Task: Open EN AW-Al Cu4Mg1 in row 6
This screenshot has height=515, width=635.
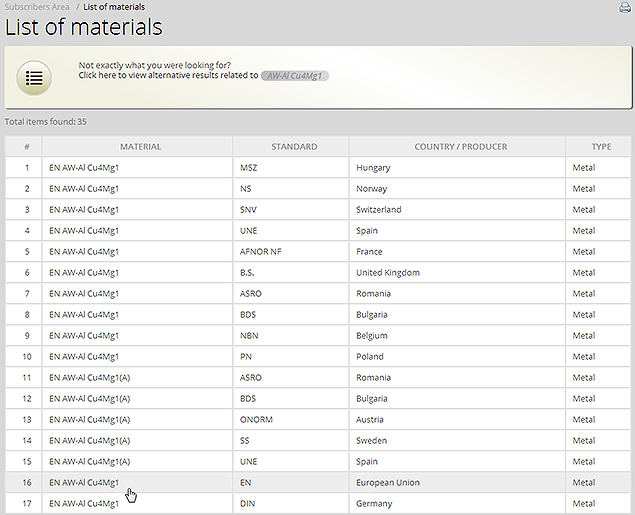Action: tap(84, 273)
